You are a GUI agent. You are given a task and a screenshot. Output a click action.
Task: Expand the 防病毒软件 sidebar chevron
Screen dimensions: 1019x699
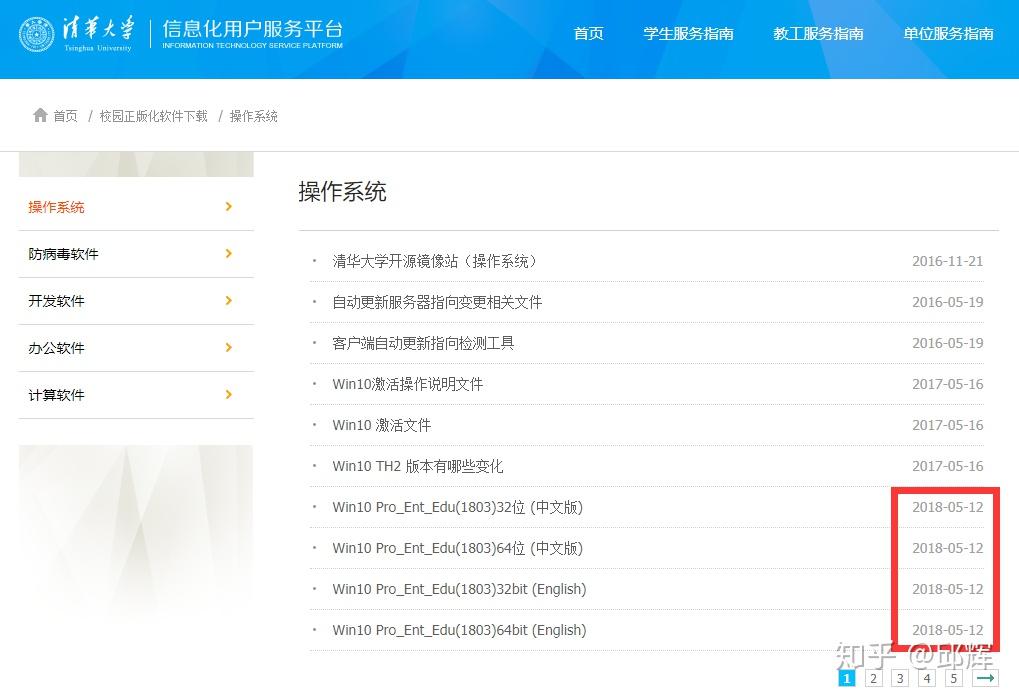(228, 253)
